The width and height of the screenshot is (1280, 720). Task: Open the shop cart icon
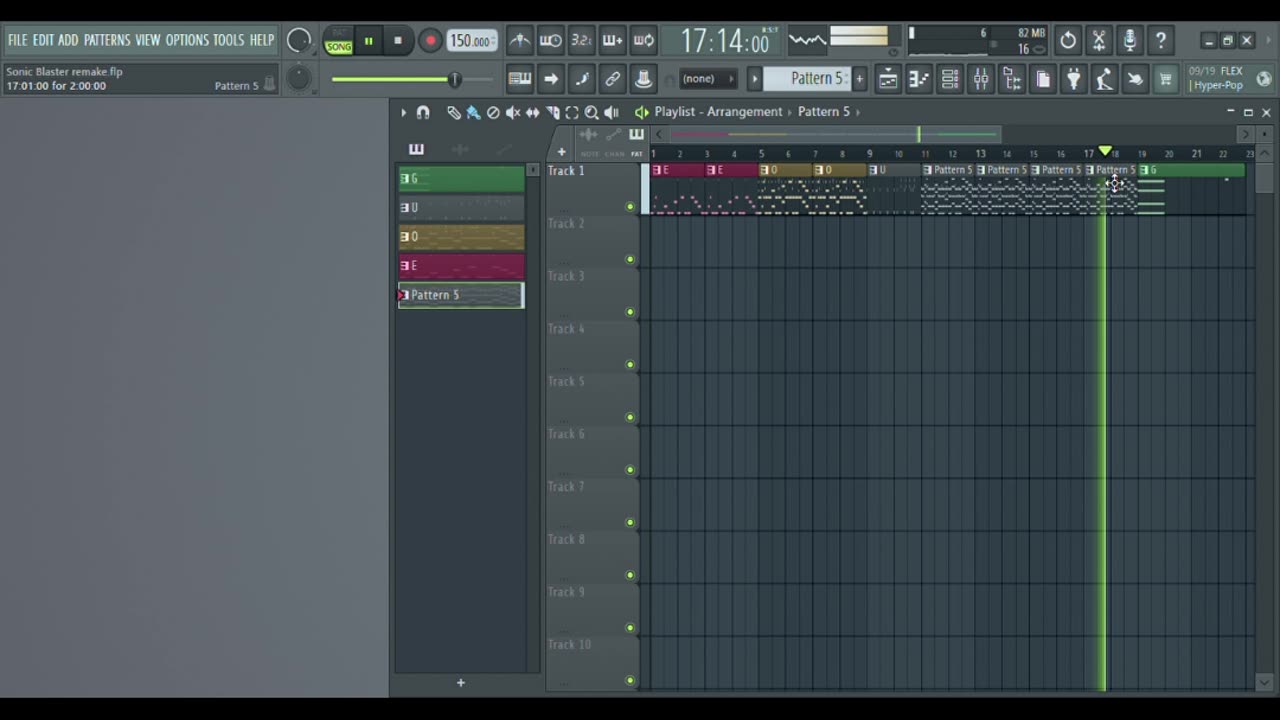click(x=1166, y=79)
